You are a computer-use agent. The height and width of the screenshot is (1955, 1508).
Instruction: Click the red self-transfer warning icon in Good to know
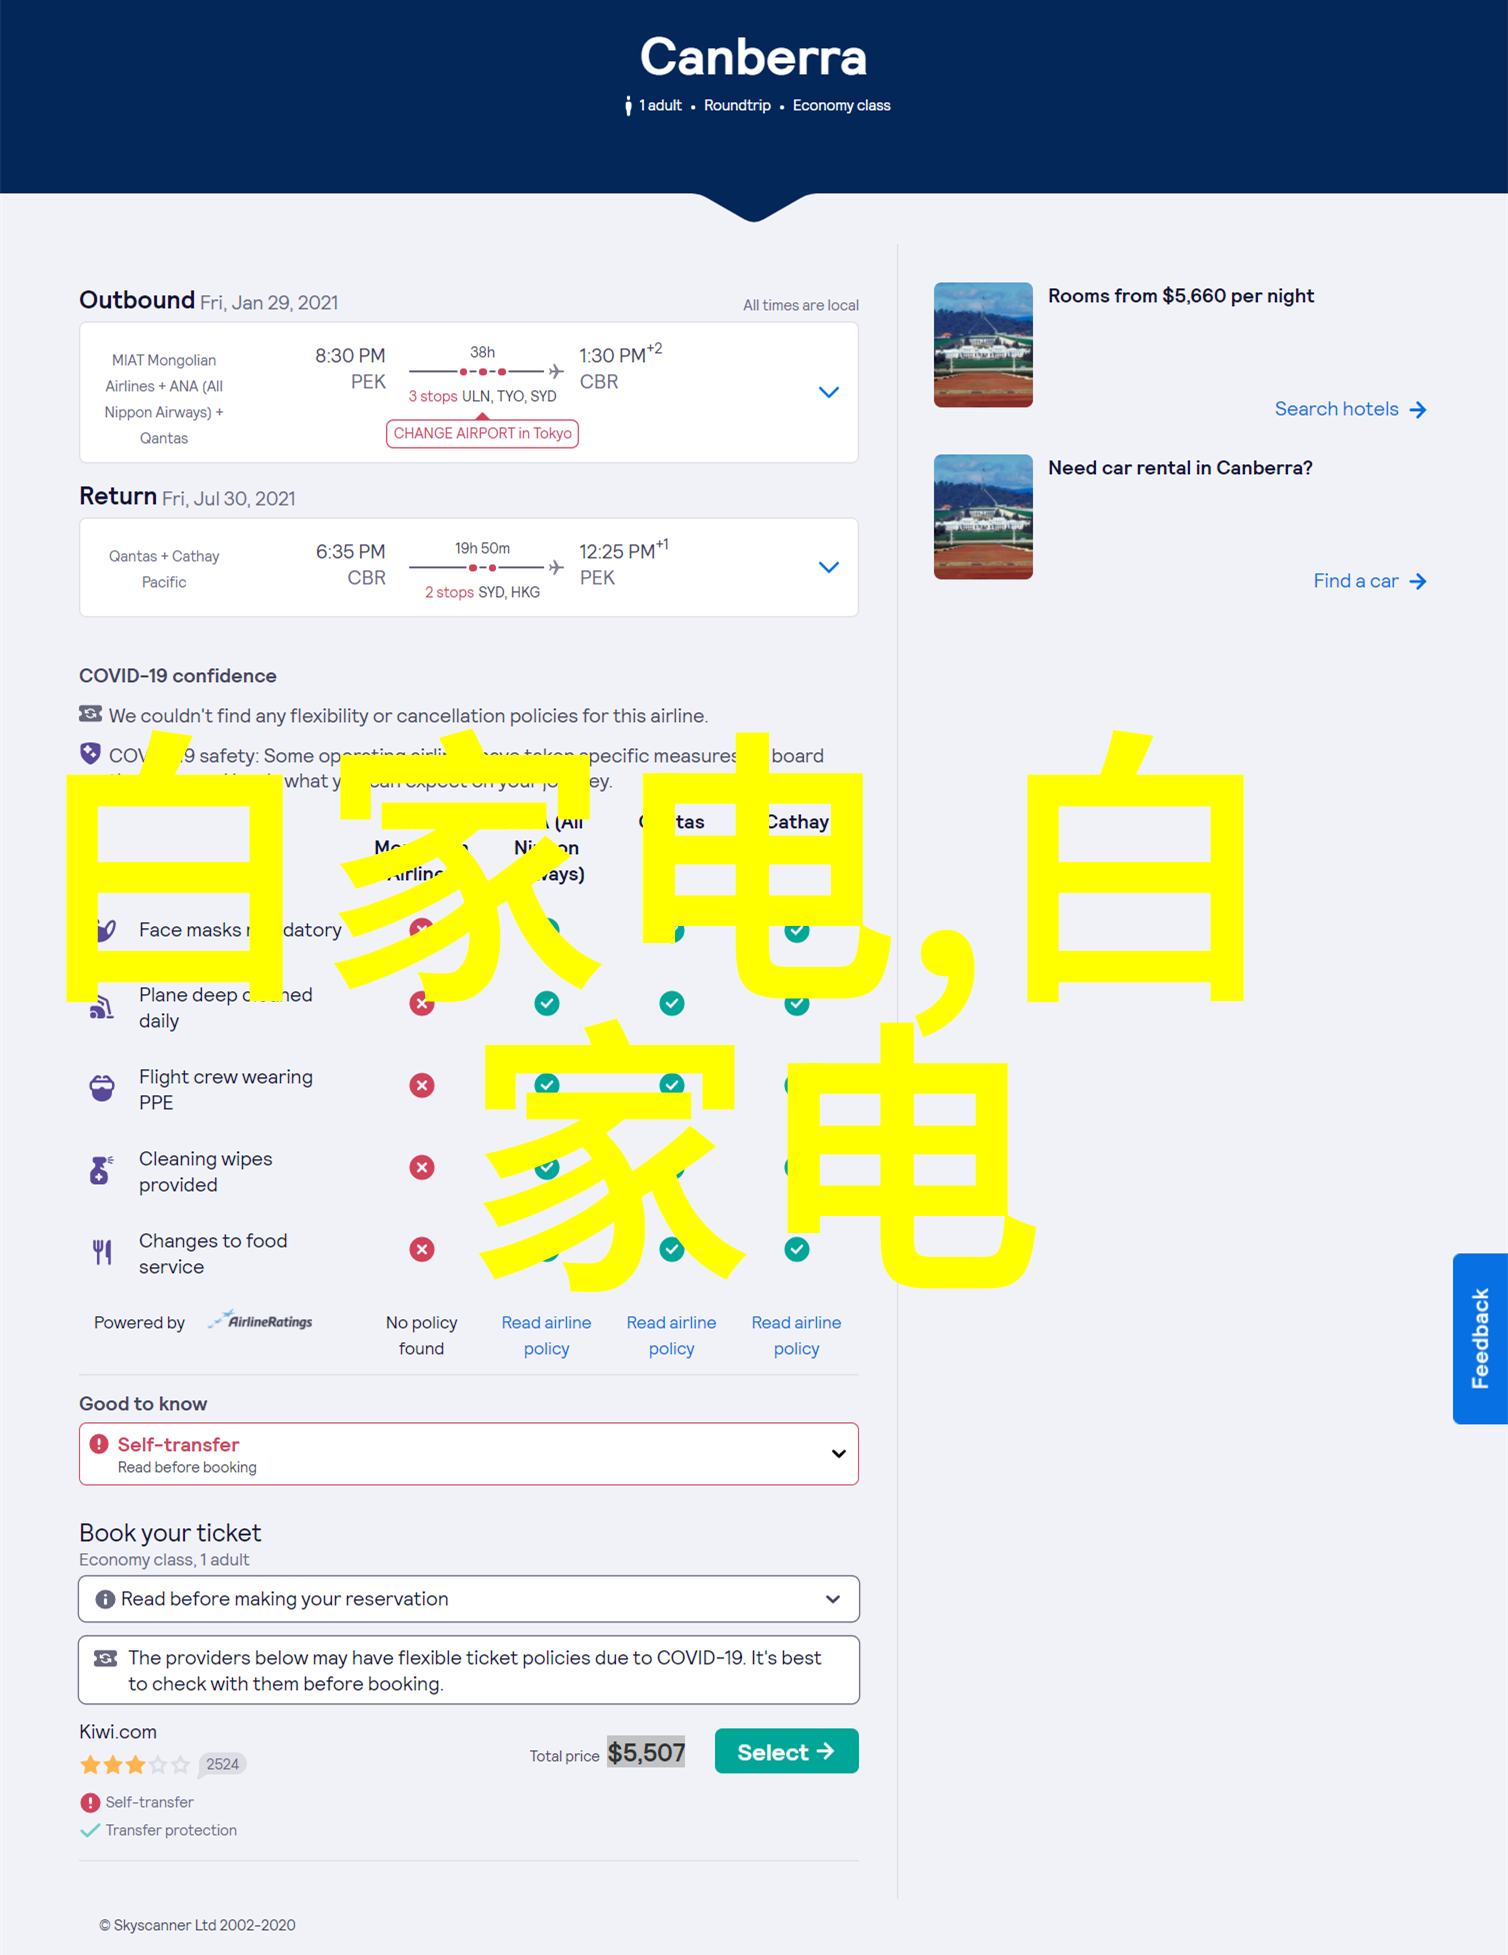click(x=99, y=1444)
